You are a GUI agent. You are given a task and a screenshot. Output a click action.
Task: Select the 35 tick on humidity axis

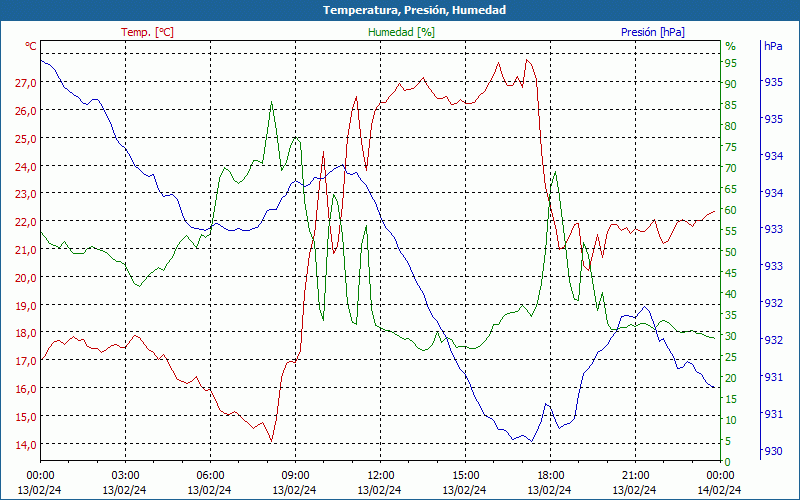(731, 315)
